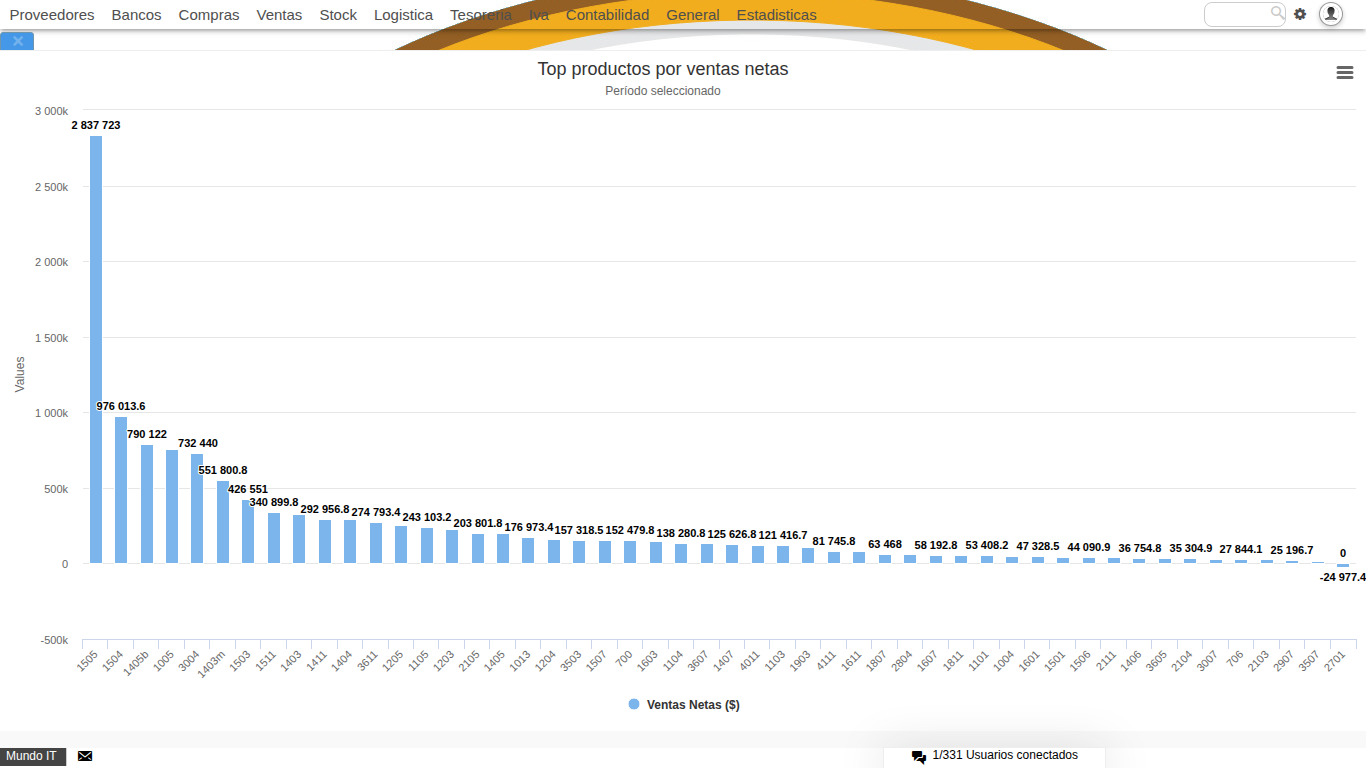This screenshot has height=768, width=1366.
Task: Open the Tesoreria menu
Action: click(481, 15)
